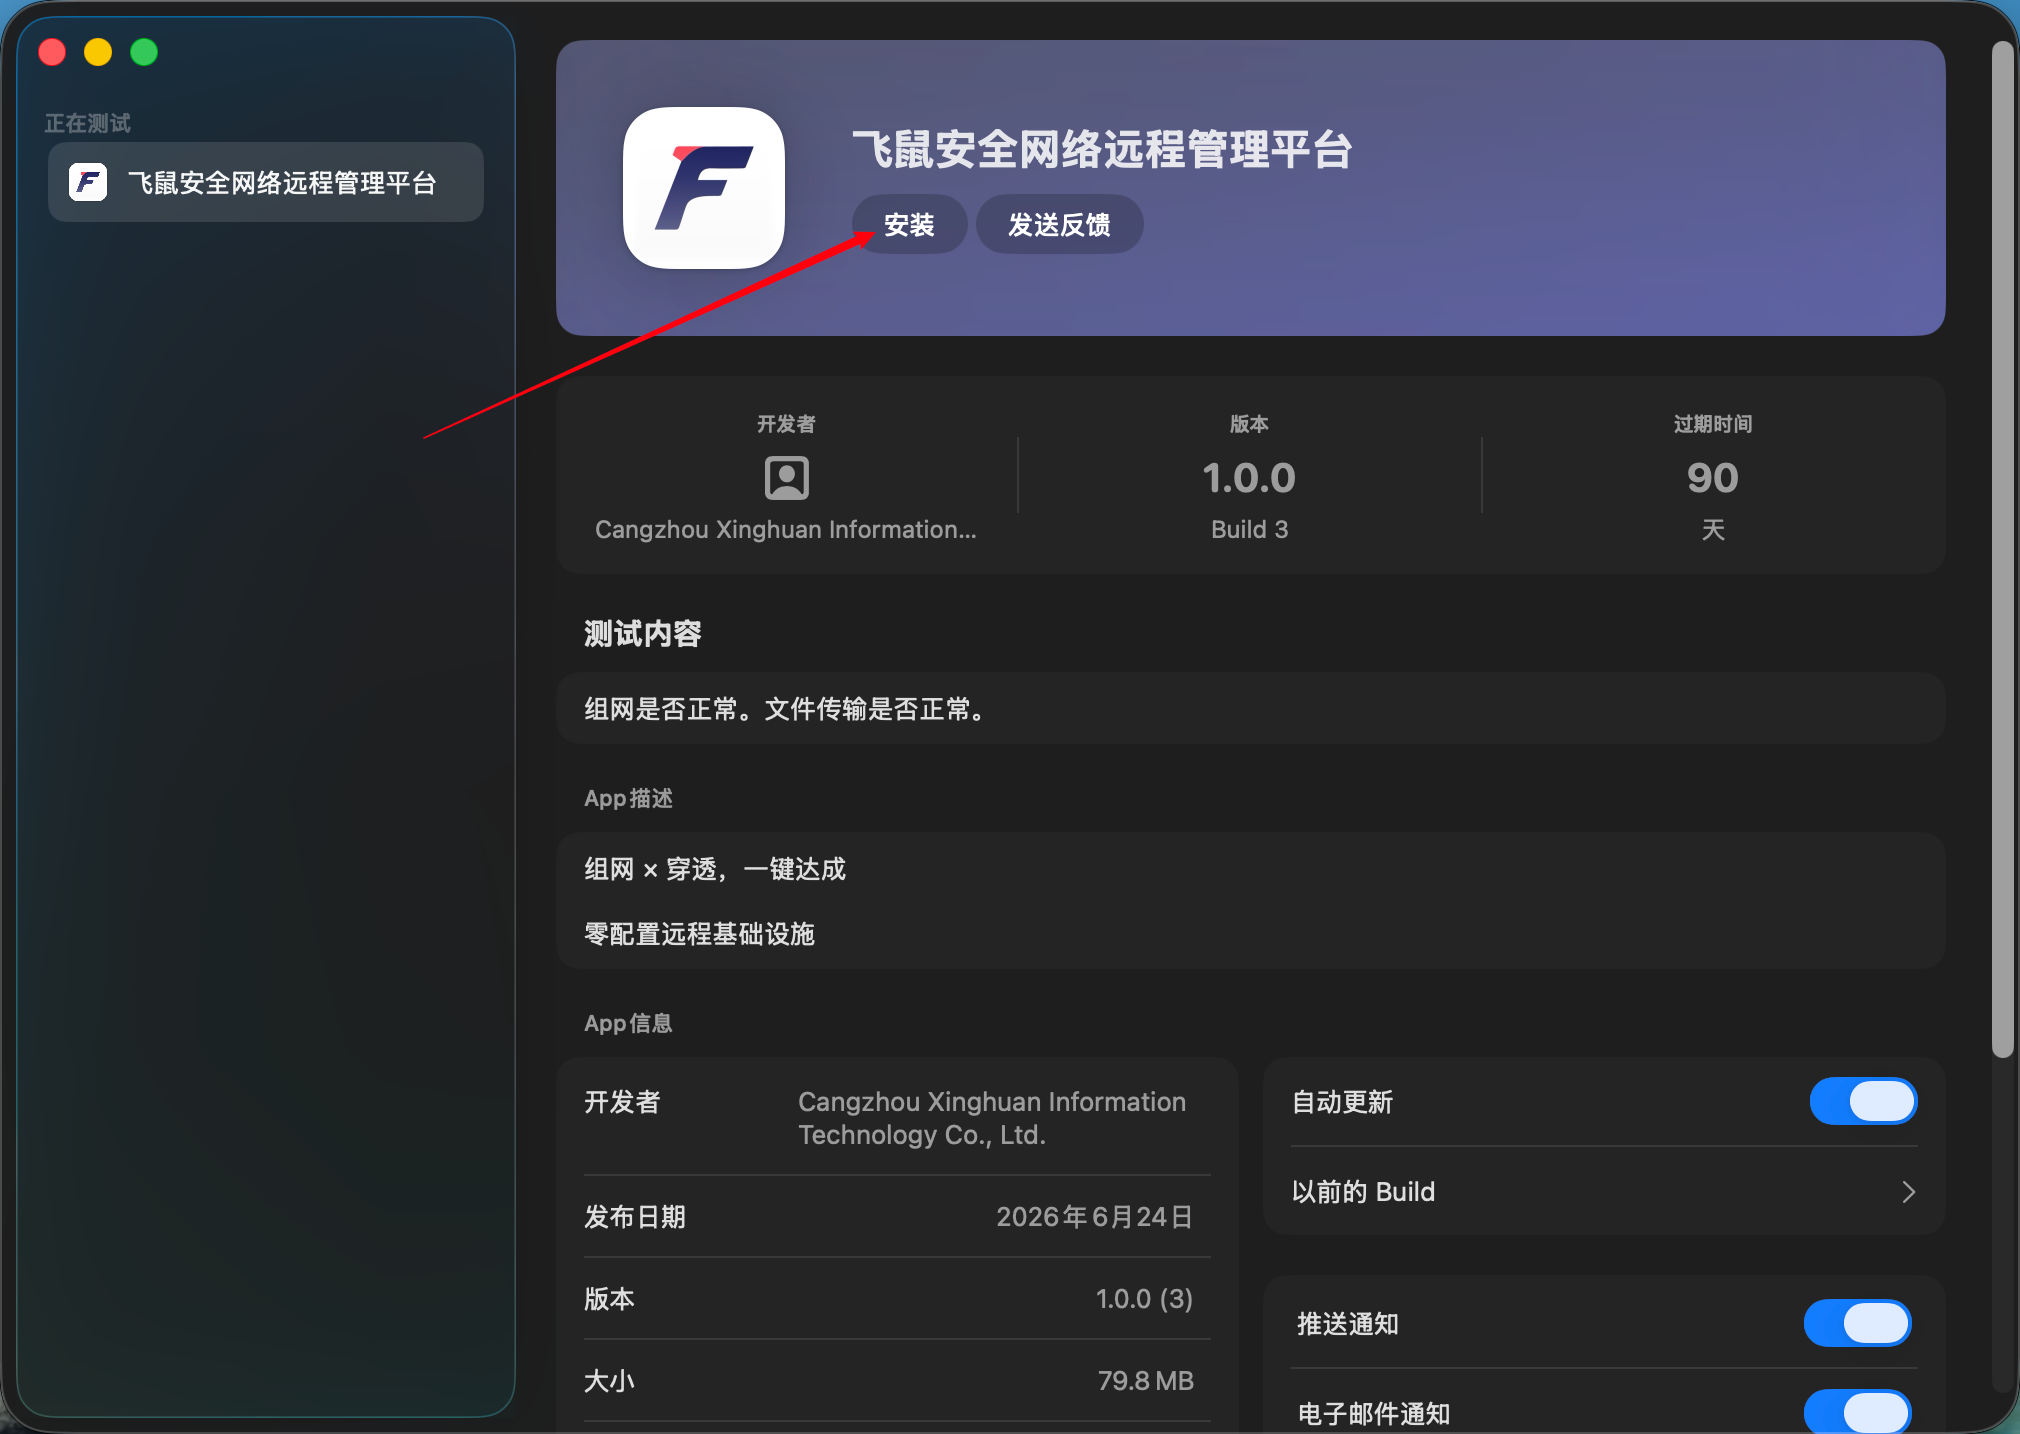Click the yellow minimize window button
Image resolution: width=2020 pixels, height=1434 pixels.
[98, 52]
